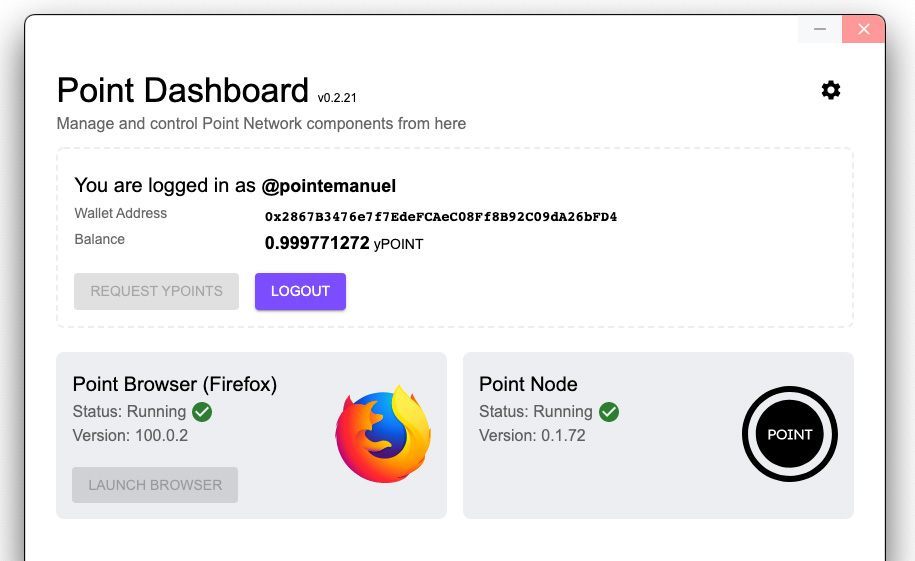Click the Point Browser (Firefox) heading
The height and width of the screenshot is (561, 915).
[x=175, y=384]
